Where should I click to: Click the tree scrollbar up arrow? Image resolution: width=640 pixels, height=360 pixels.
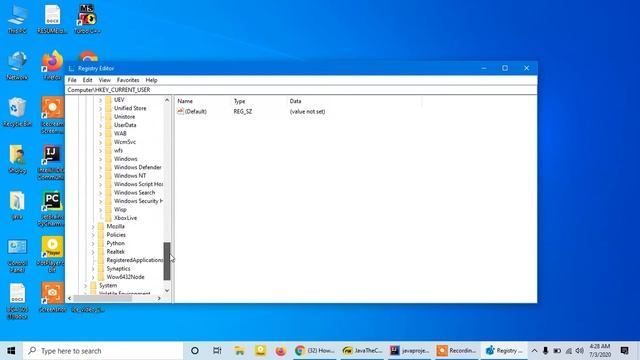[x=167, y=100]
